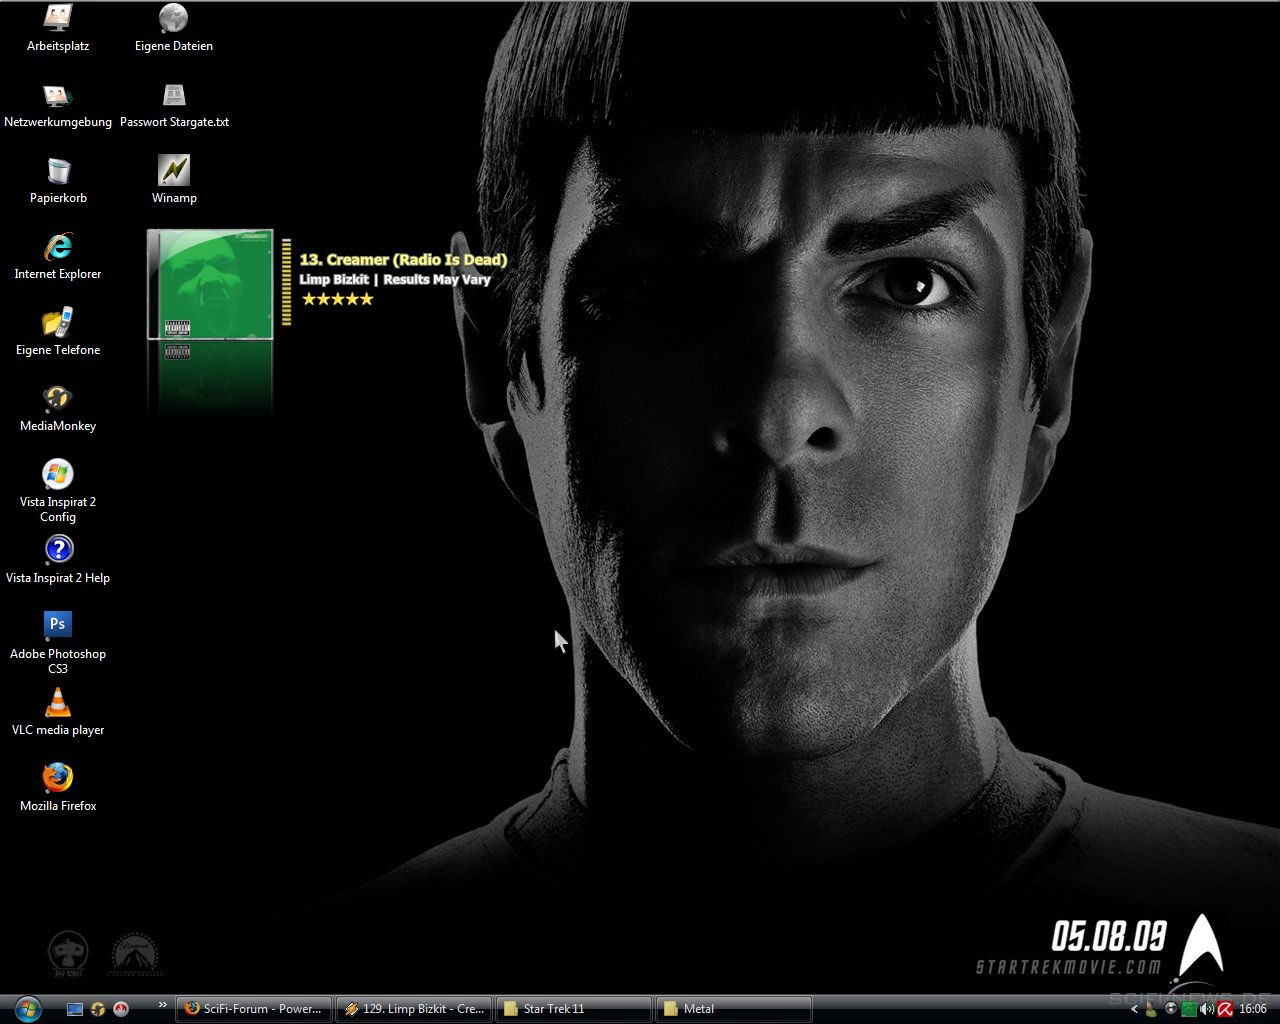Open the Papierkorb recycle bin
Image resolution: width=1280 pixels, height=1024 pixels.
click(x=58, y=171)
